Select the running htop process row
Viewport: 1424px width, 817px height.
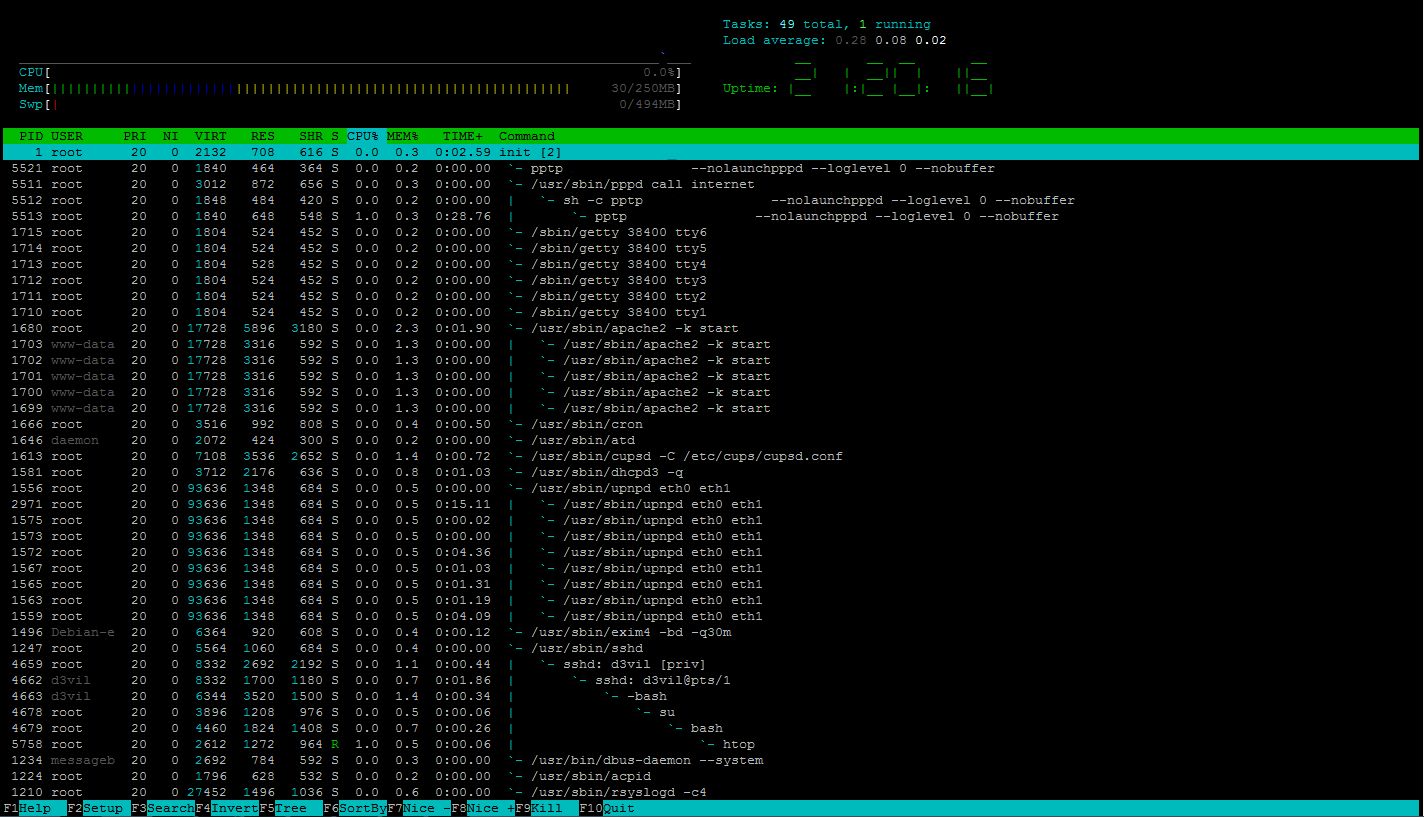[711, 744]
